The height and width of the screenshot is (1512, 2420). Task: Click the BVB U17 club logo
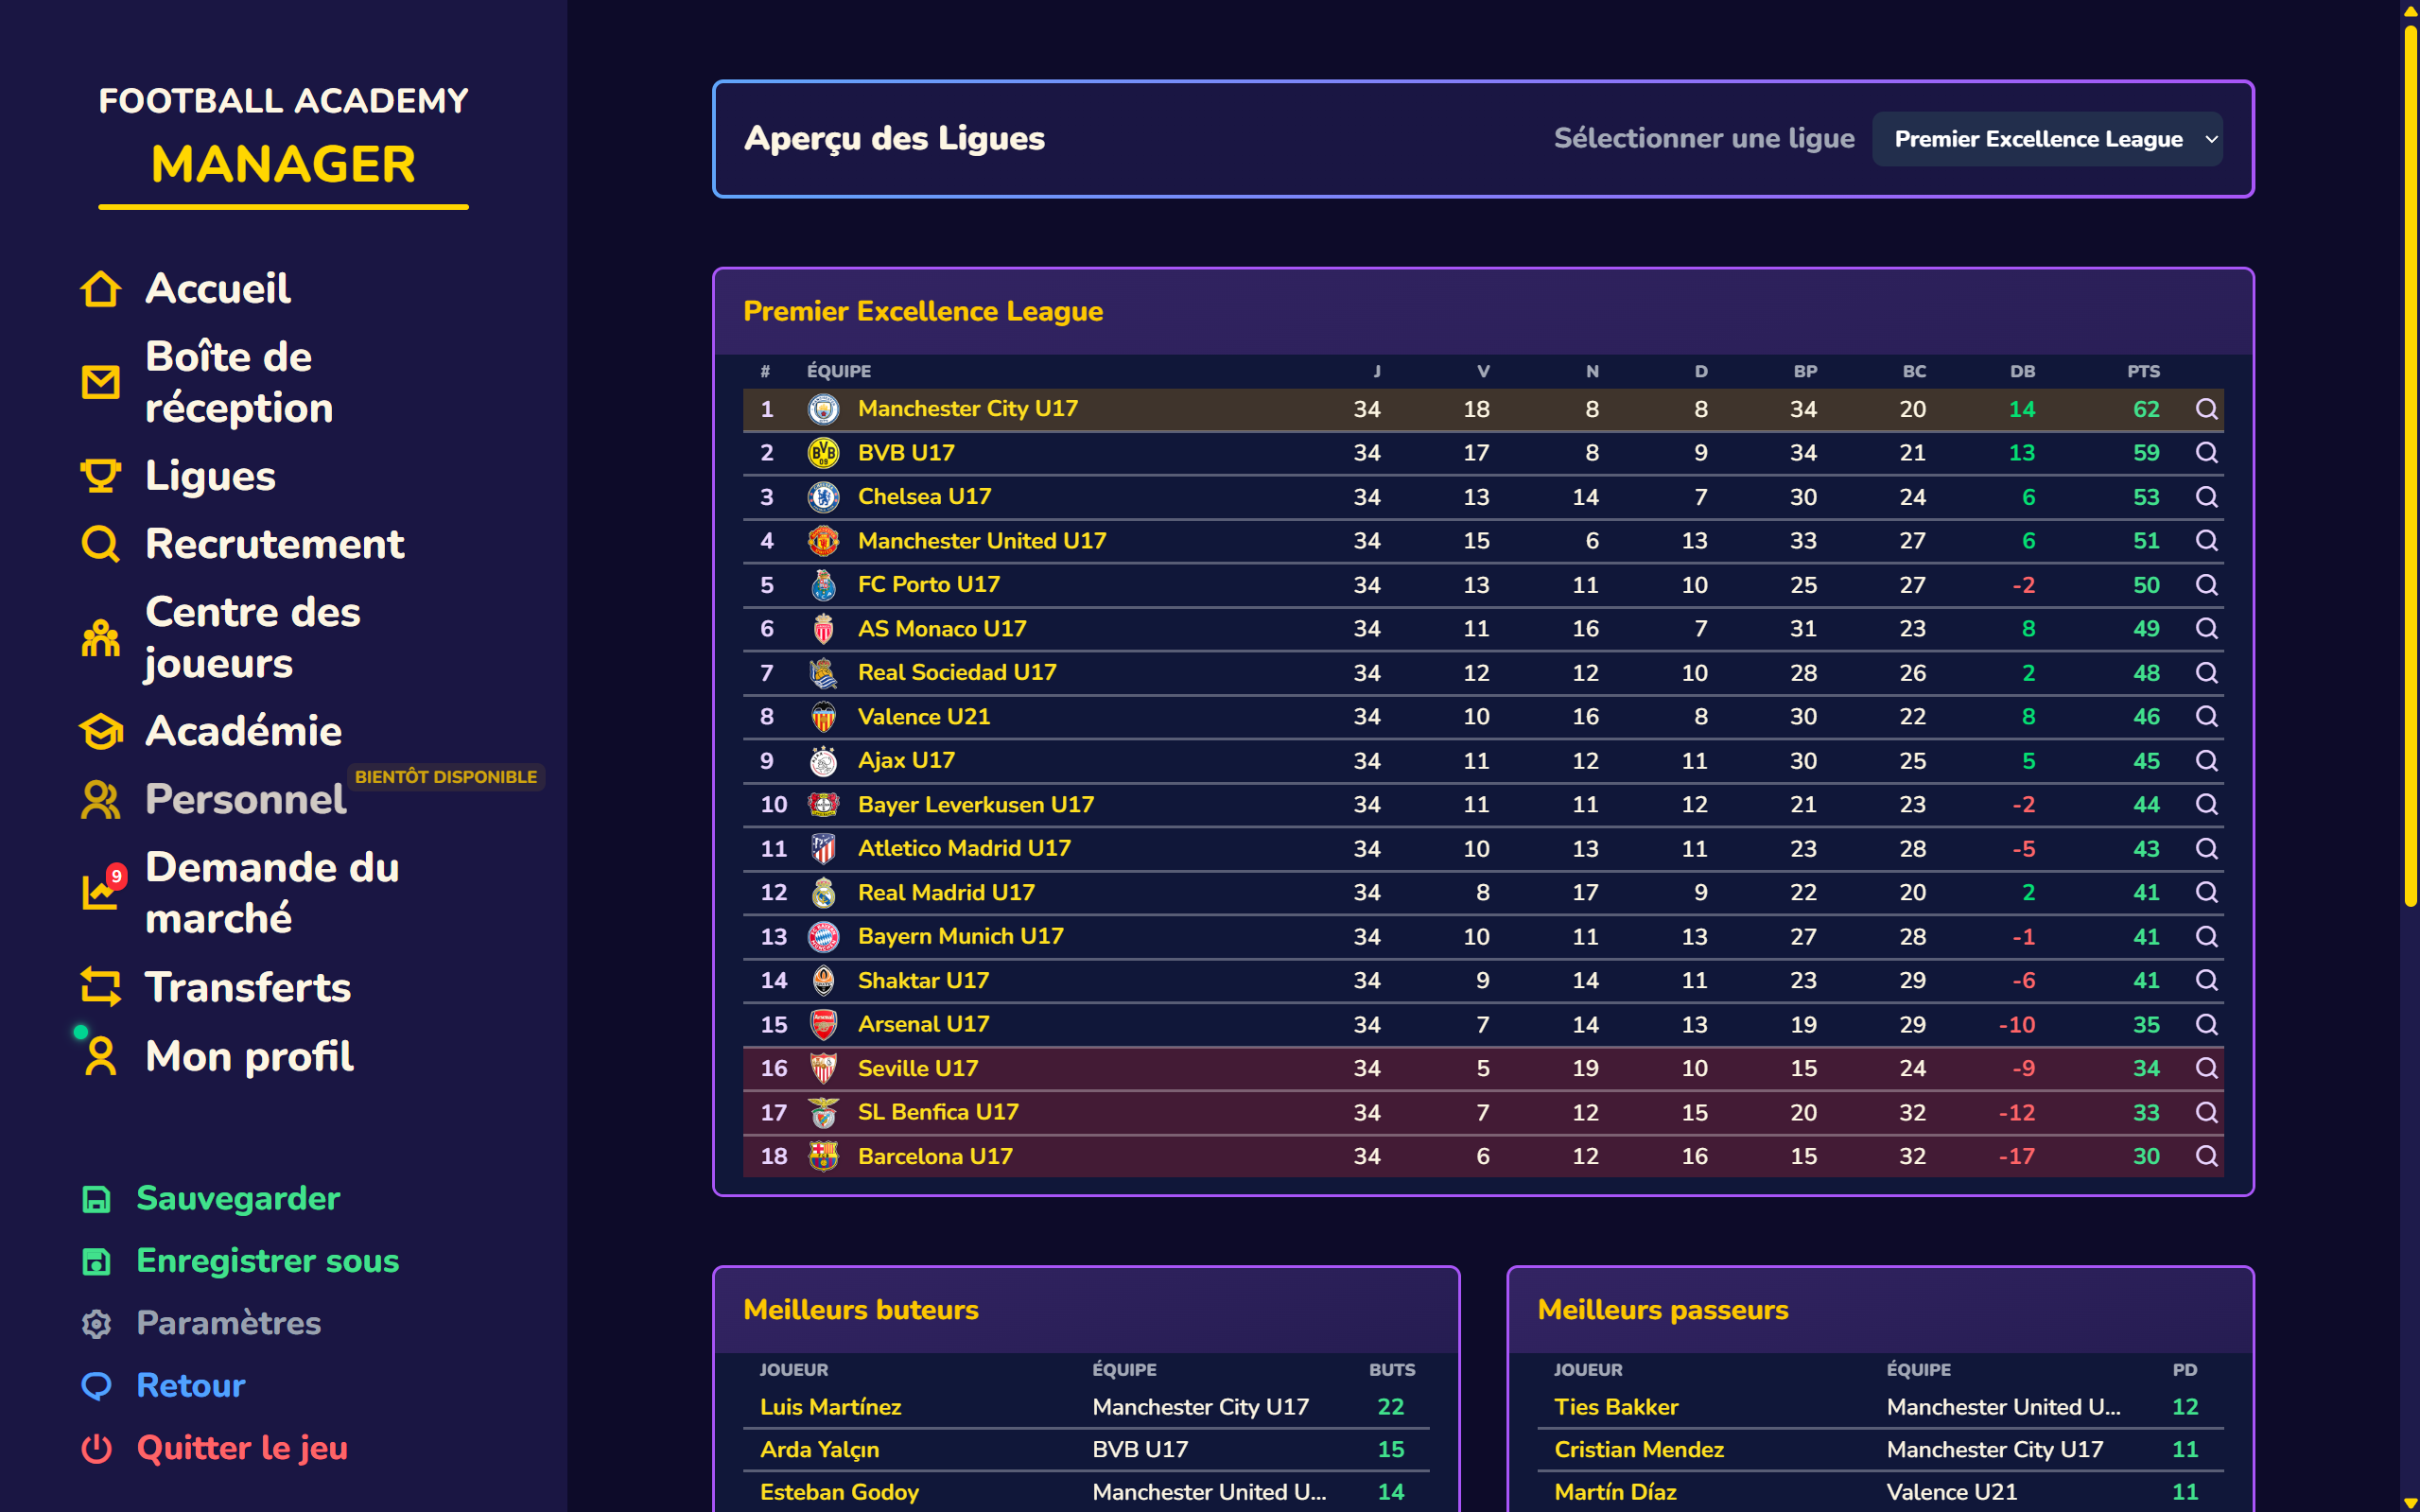coord(823,453)
